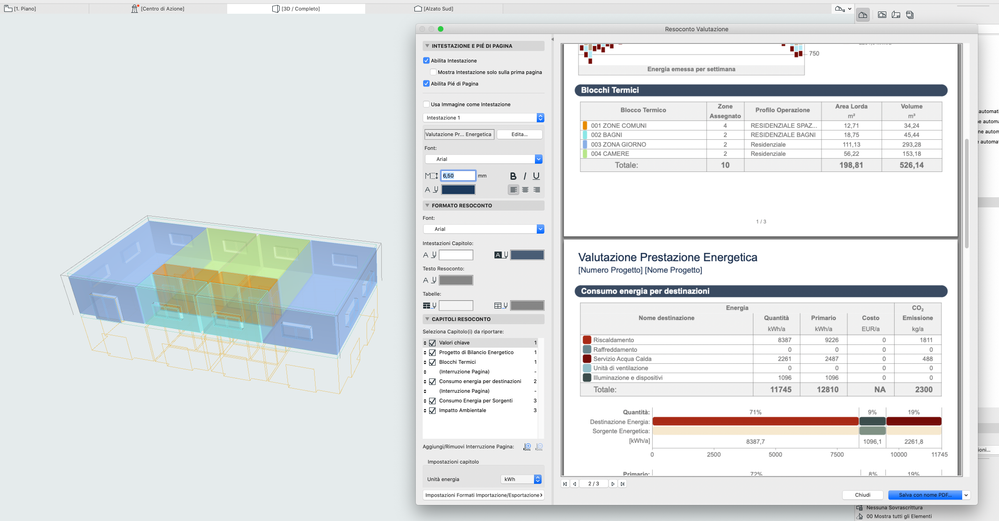
Task: Uncheck Progetto di Bilancio Energetico chapter
Action: point(433,352)
